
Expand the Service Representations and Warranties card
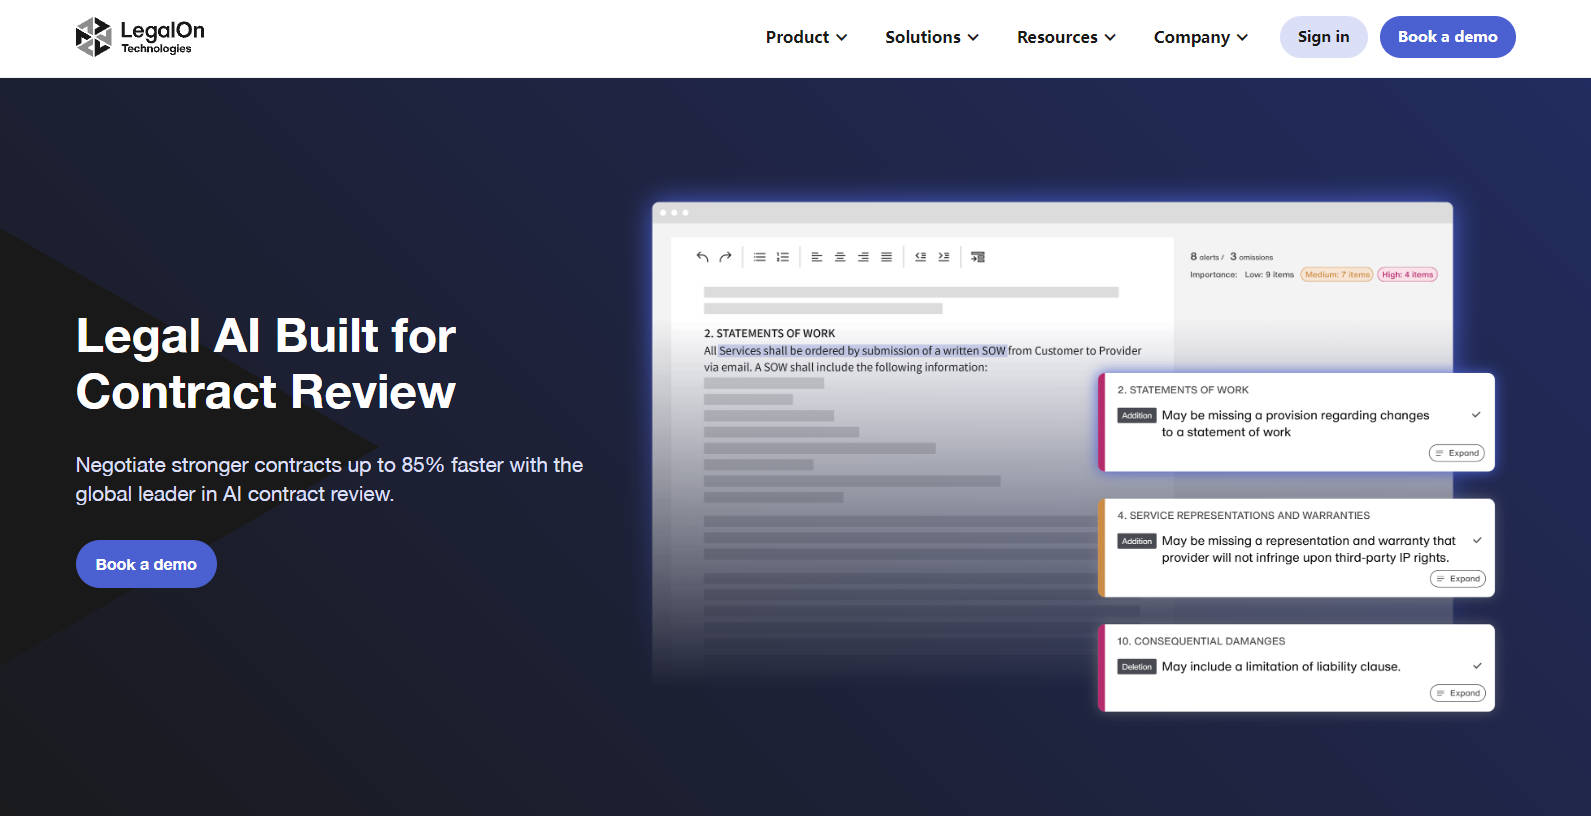[x=1458, y=579]
